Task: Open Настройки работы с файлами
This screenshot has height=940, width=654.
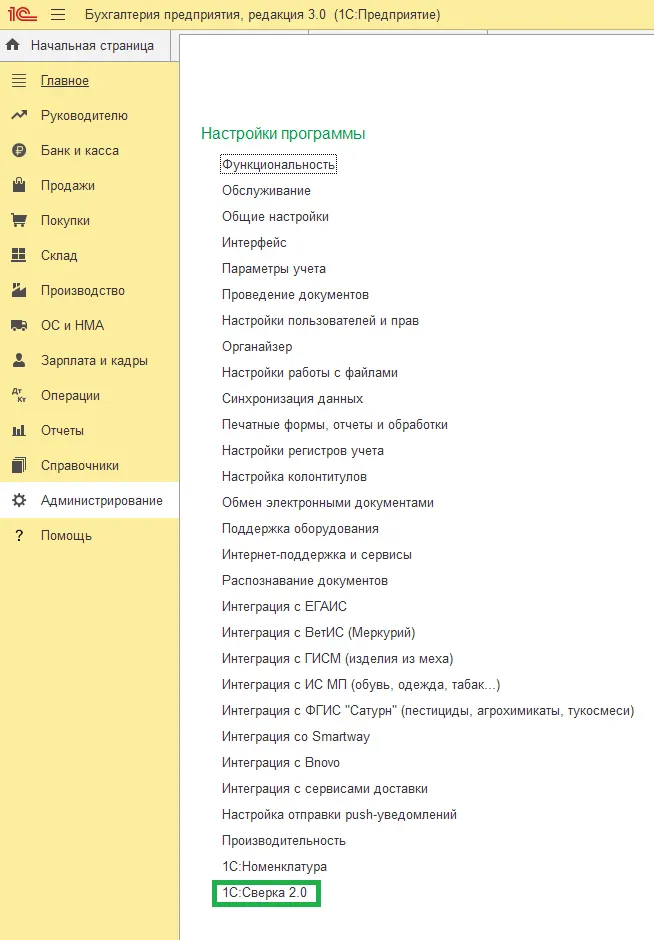Action: click(x=310, y=373)
